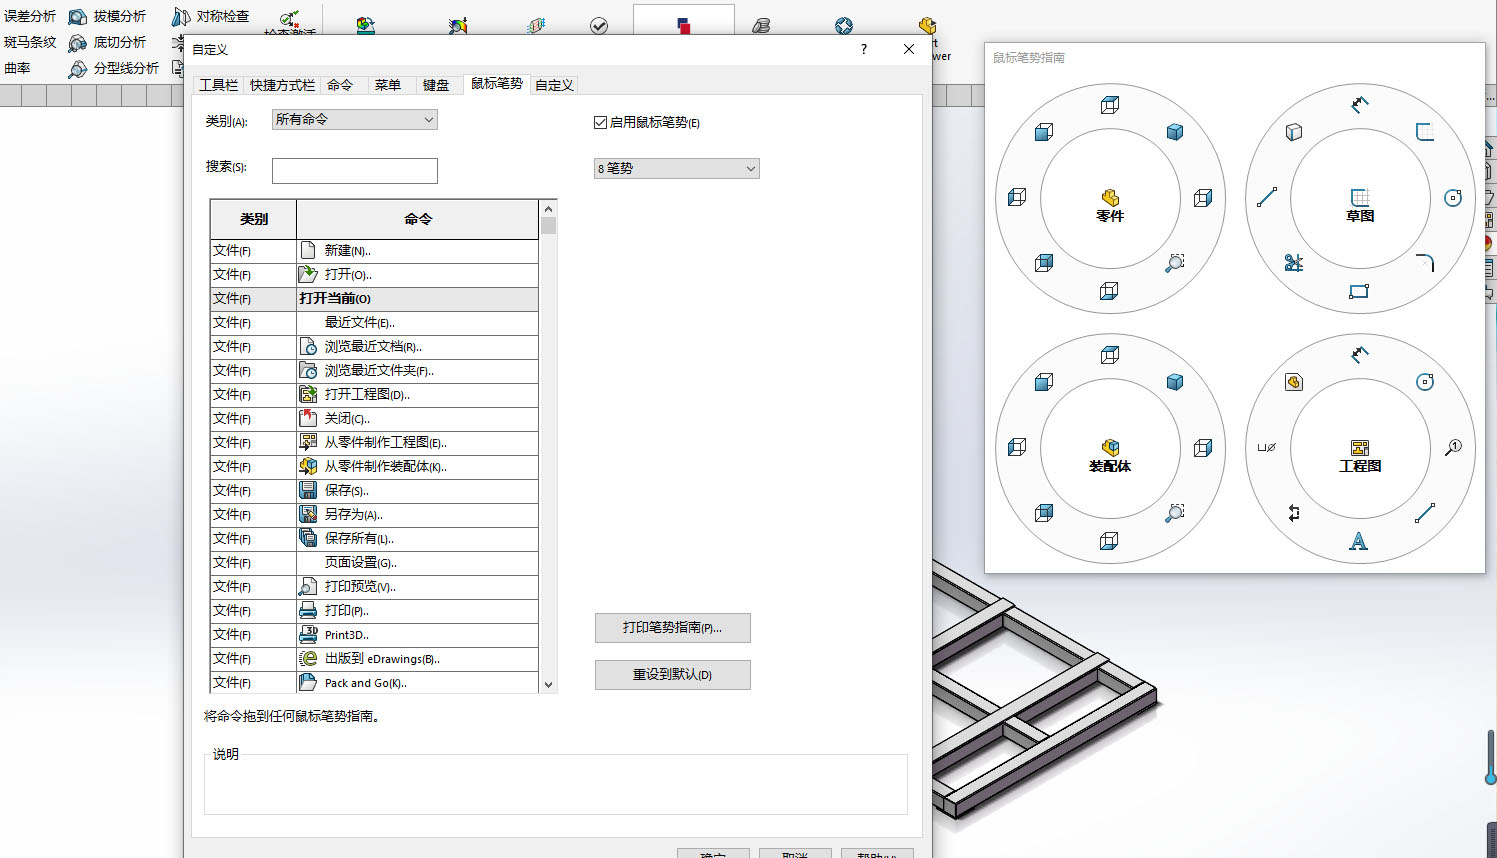The width and height of the screenshot is (1497, 858).
Task: Select Smart Dimension icon in 草图 gesture wheel
Action: point(1359,104)
